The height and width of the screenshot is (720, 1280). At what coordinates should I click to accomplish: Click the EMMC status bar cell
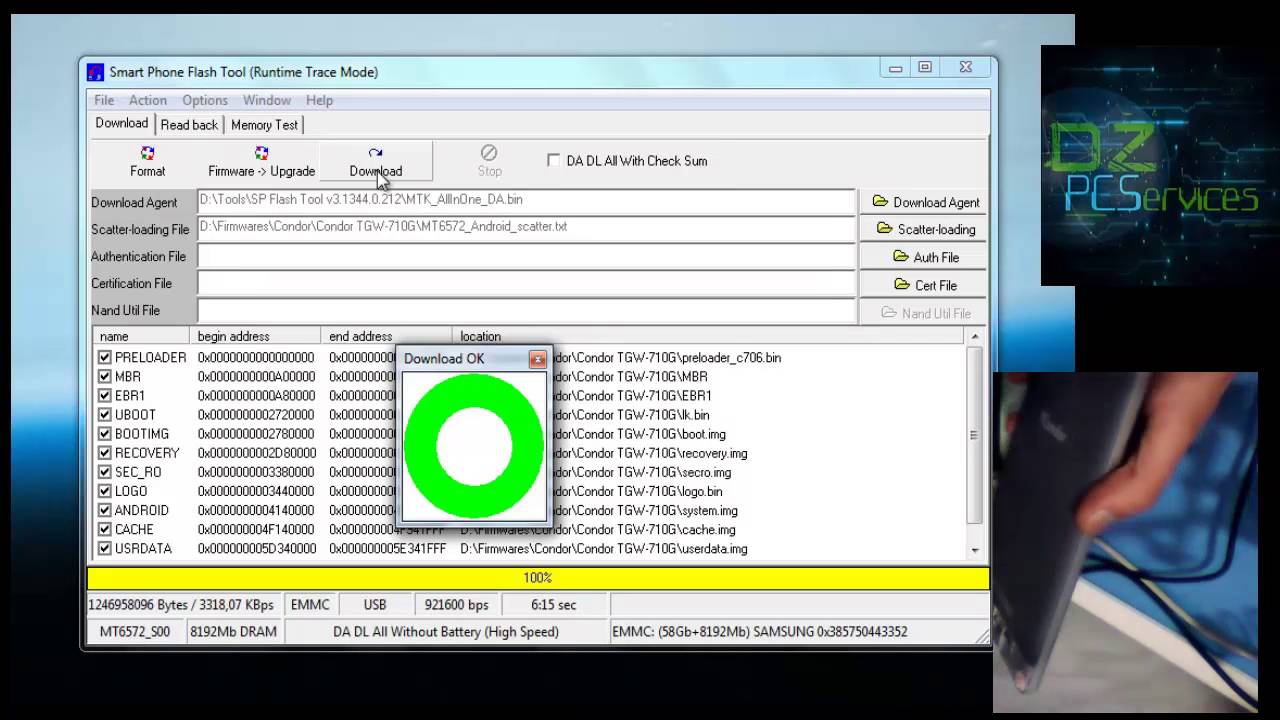point(310,605)
